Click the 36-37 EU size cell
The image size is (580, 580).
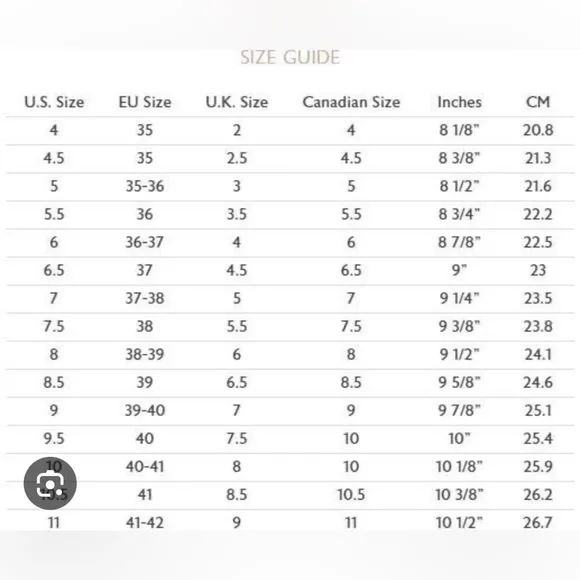(144, 242)
